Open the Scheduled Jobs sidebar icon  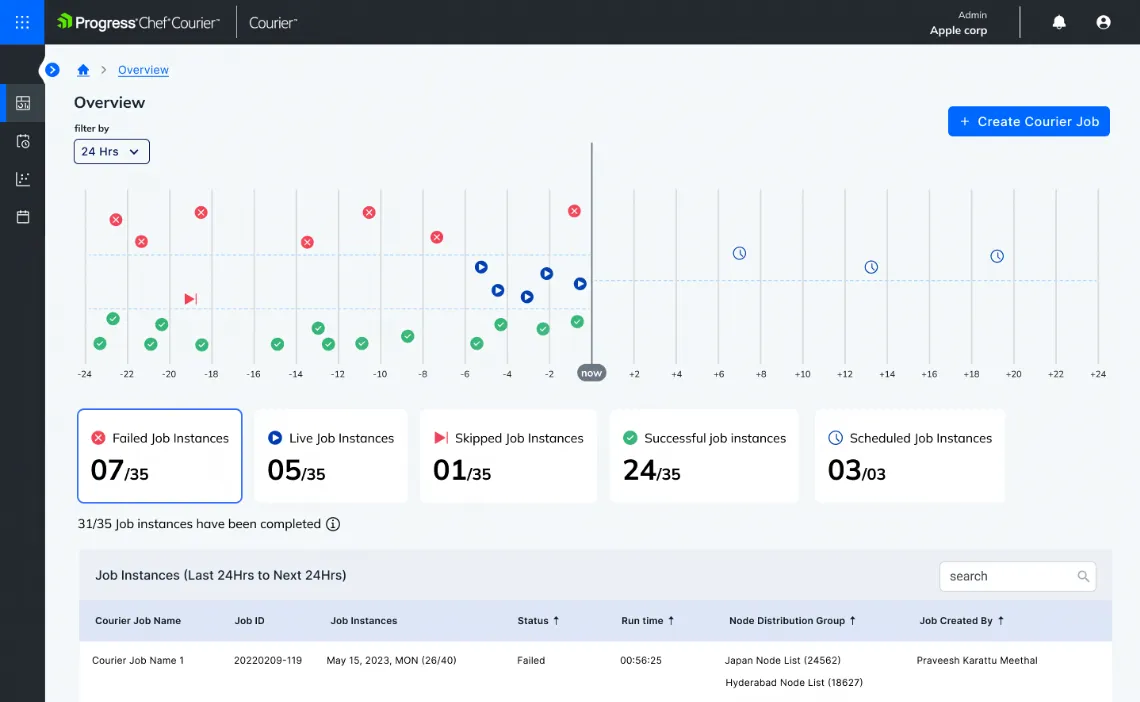[x=21, y=141]
